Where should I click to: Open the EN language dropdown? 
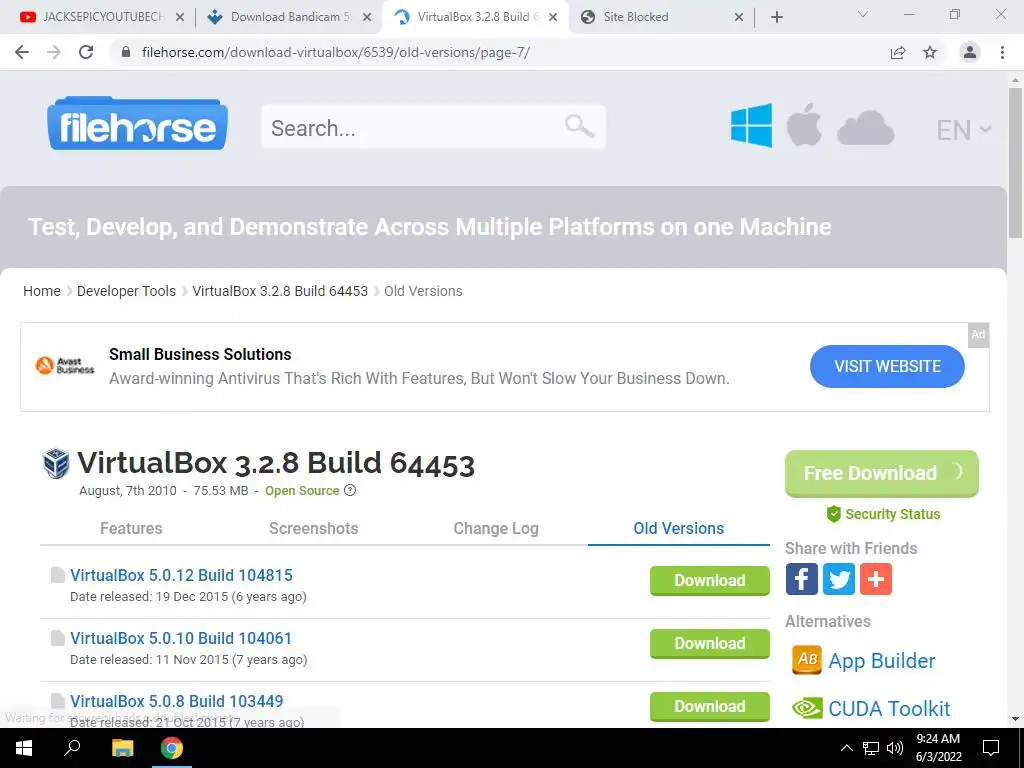(964, 130)
